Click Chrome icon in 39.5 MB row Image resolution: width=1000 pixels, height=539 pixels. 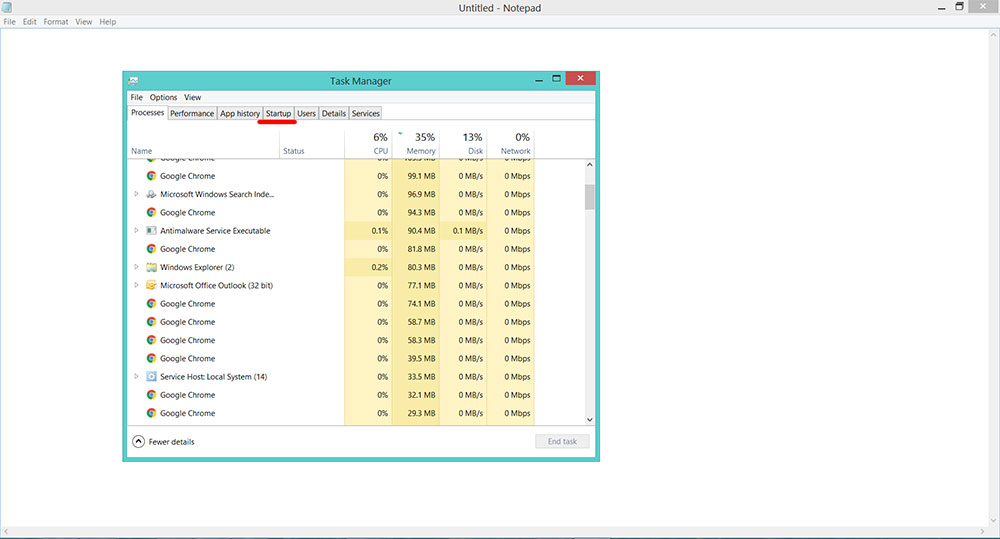pyautogui.click(x=151, y=358)
